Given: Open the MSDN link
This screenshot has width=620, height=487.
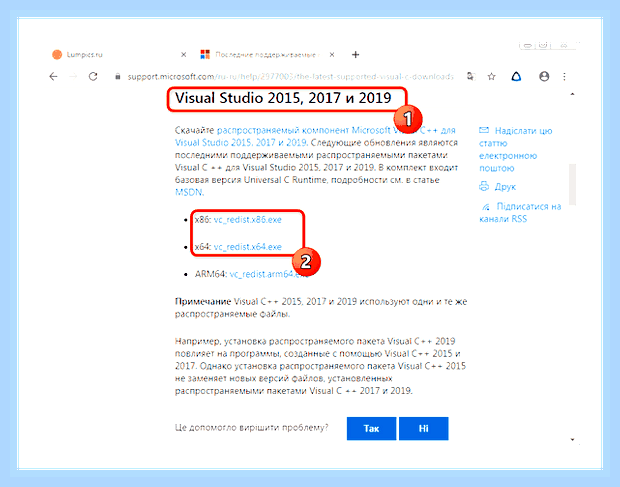Looking at the screenshot, I should [x=189, y=193].
